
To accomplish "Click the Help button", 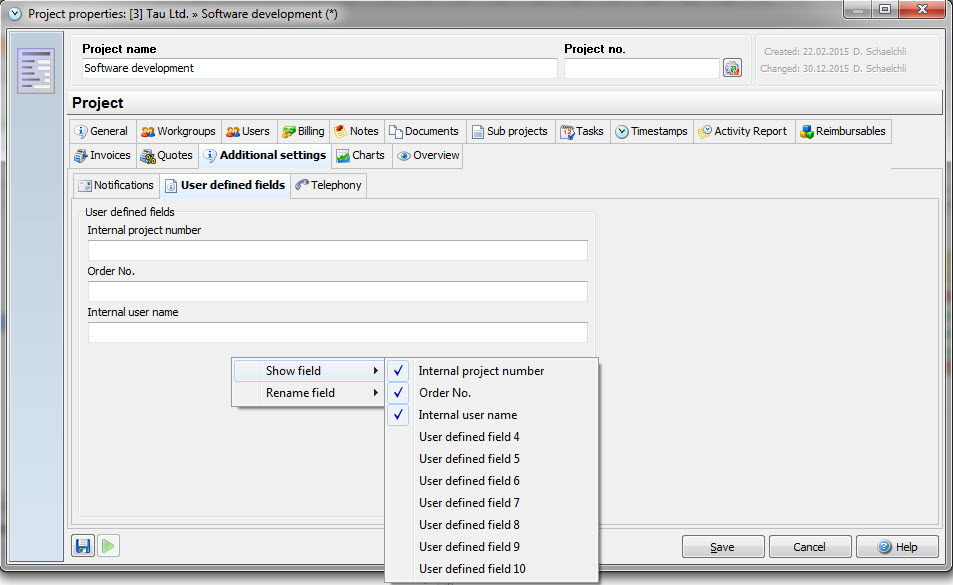I will click(897, 547).
